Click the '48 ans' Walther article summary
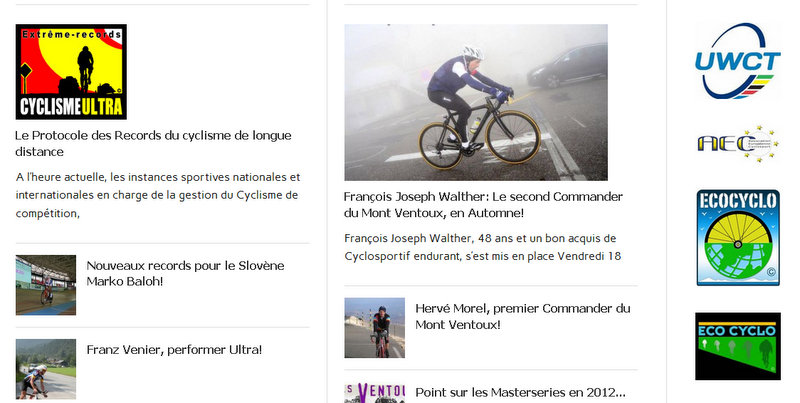Image resolution: width=800 pixels, height=403 pixels. point(483,247)
